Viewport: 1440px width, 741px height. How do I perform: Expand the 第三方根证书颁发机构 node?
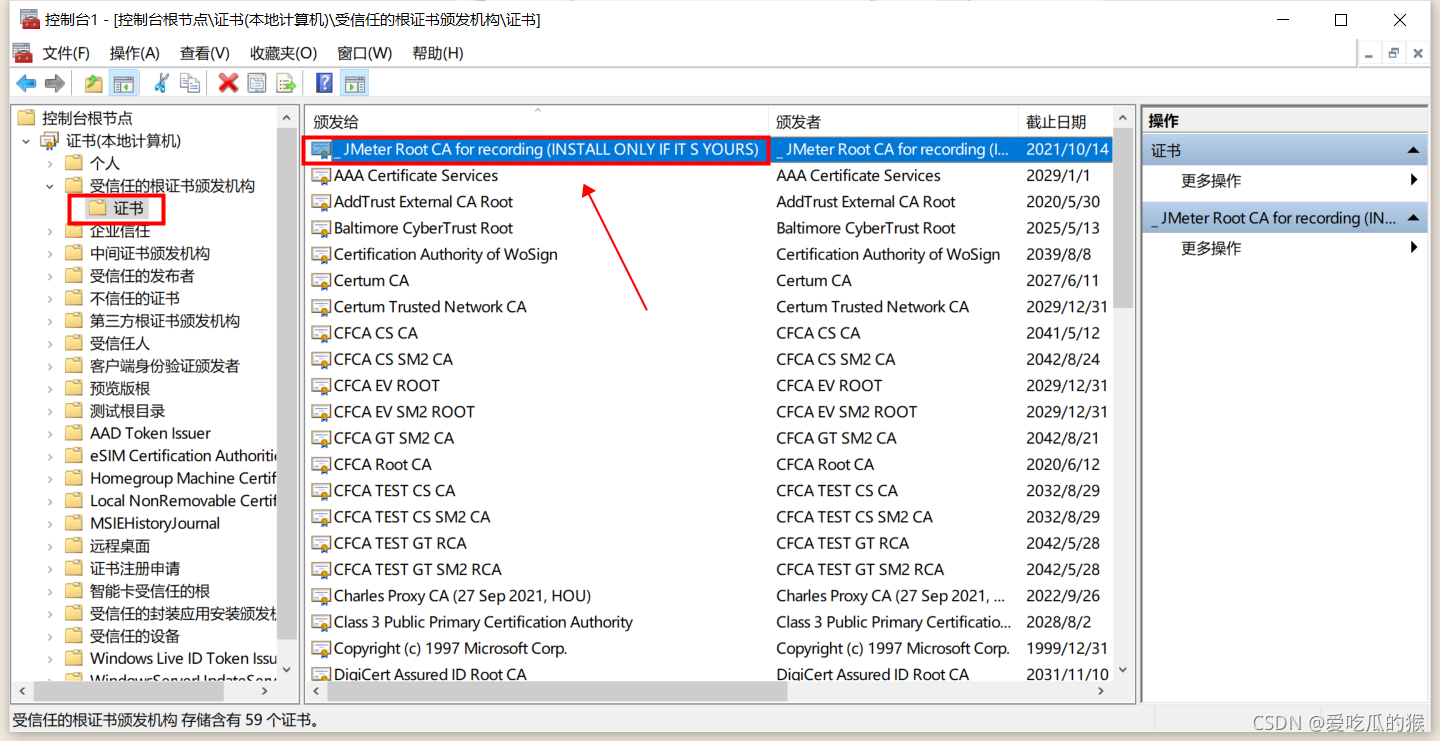pyautogui.click(x=50, y=321)
